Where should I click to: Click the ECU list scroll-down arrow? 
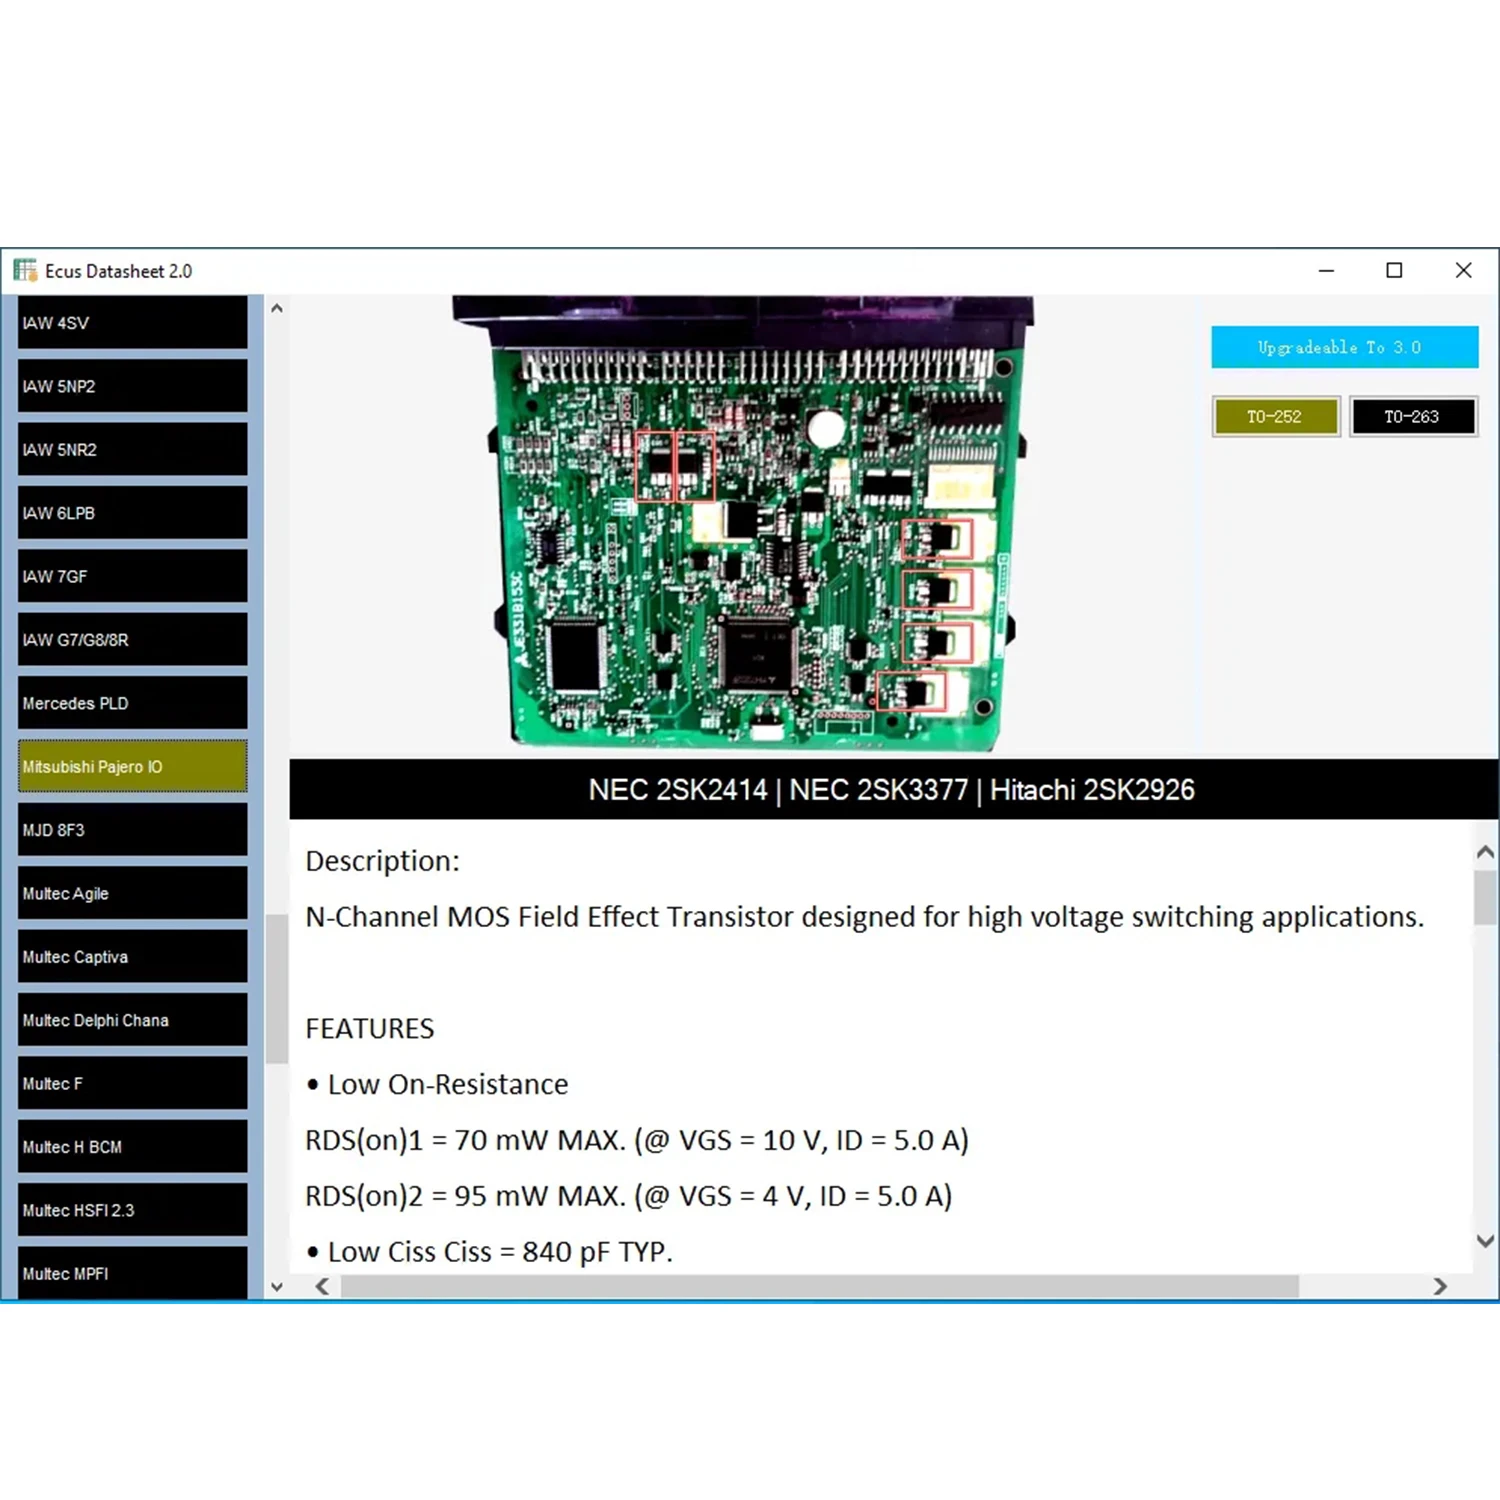(277, 1287)
